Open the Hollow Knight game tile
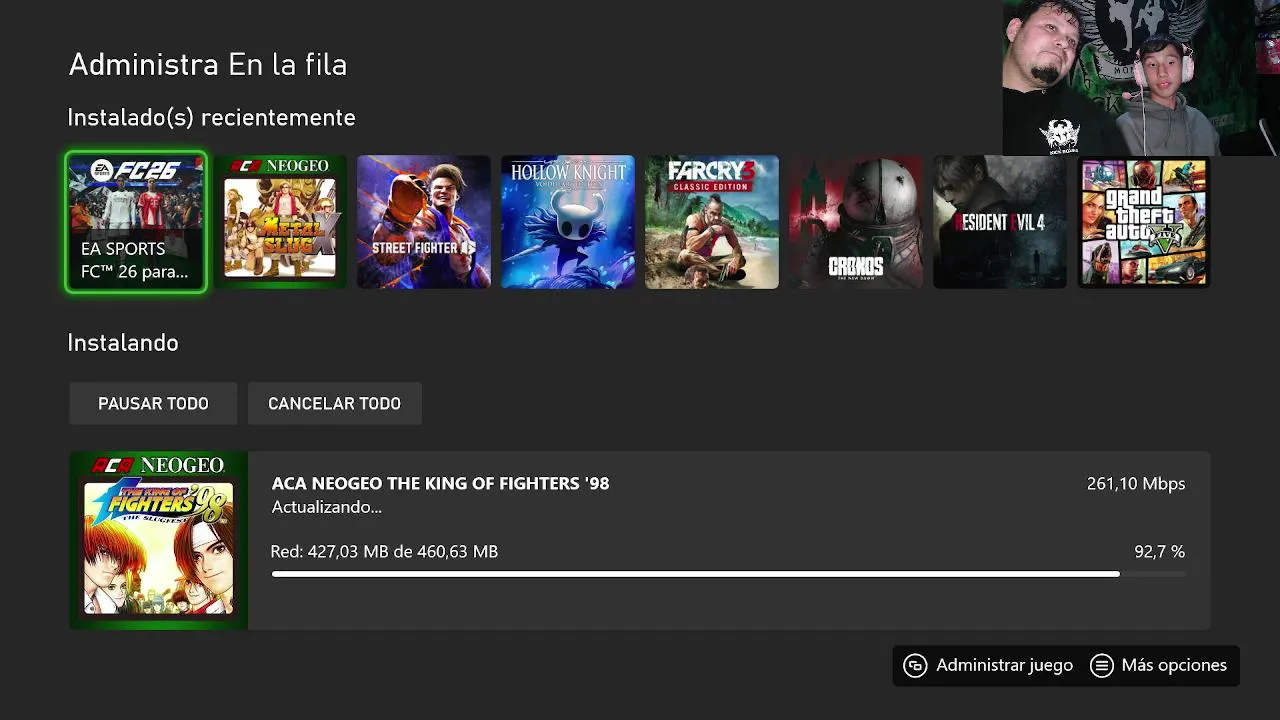The height and width of the screenshot is (720, 1280). tap(568, 222)
